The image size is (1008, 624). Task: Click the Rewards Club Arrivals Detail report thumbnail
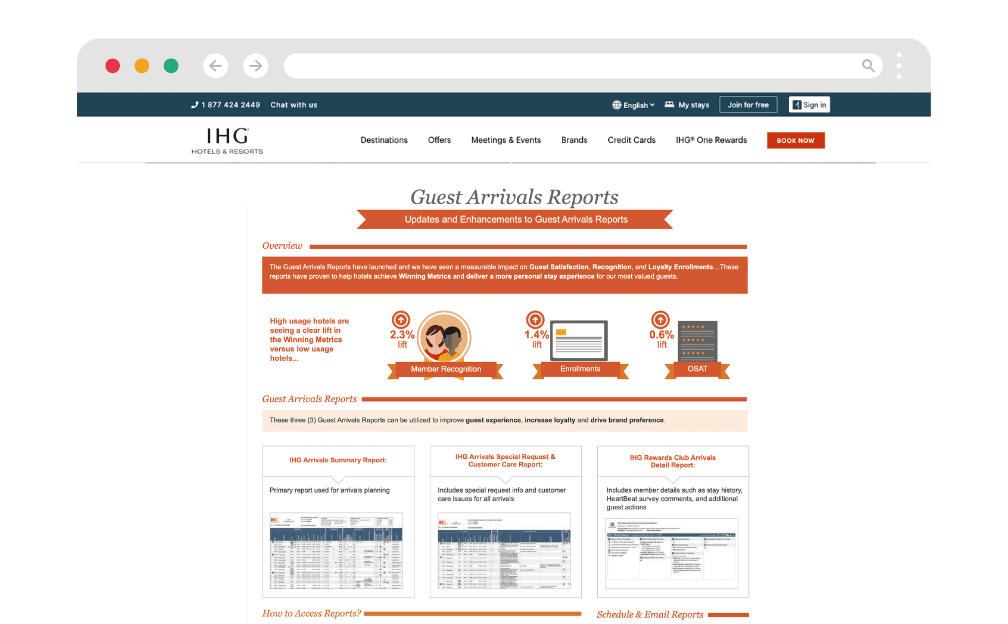(x=672, y=553)
